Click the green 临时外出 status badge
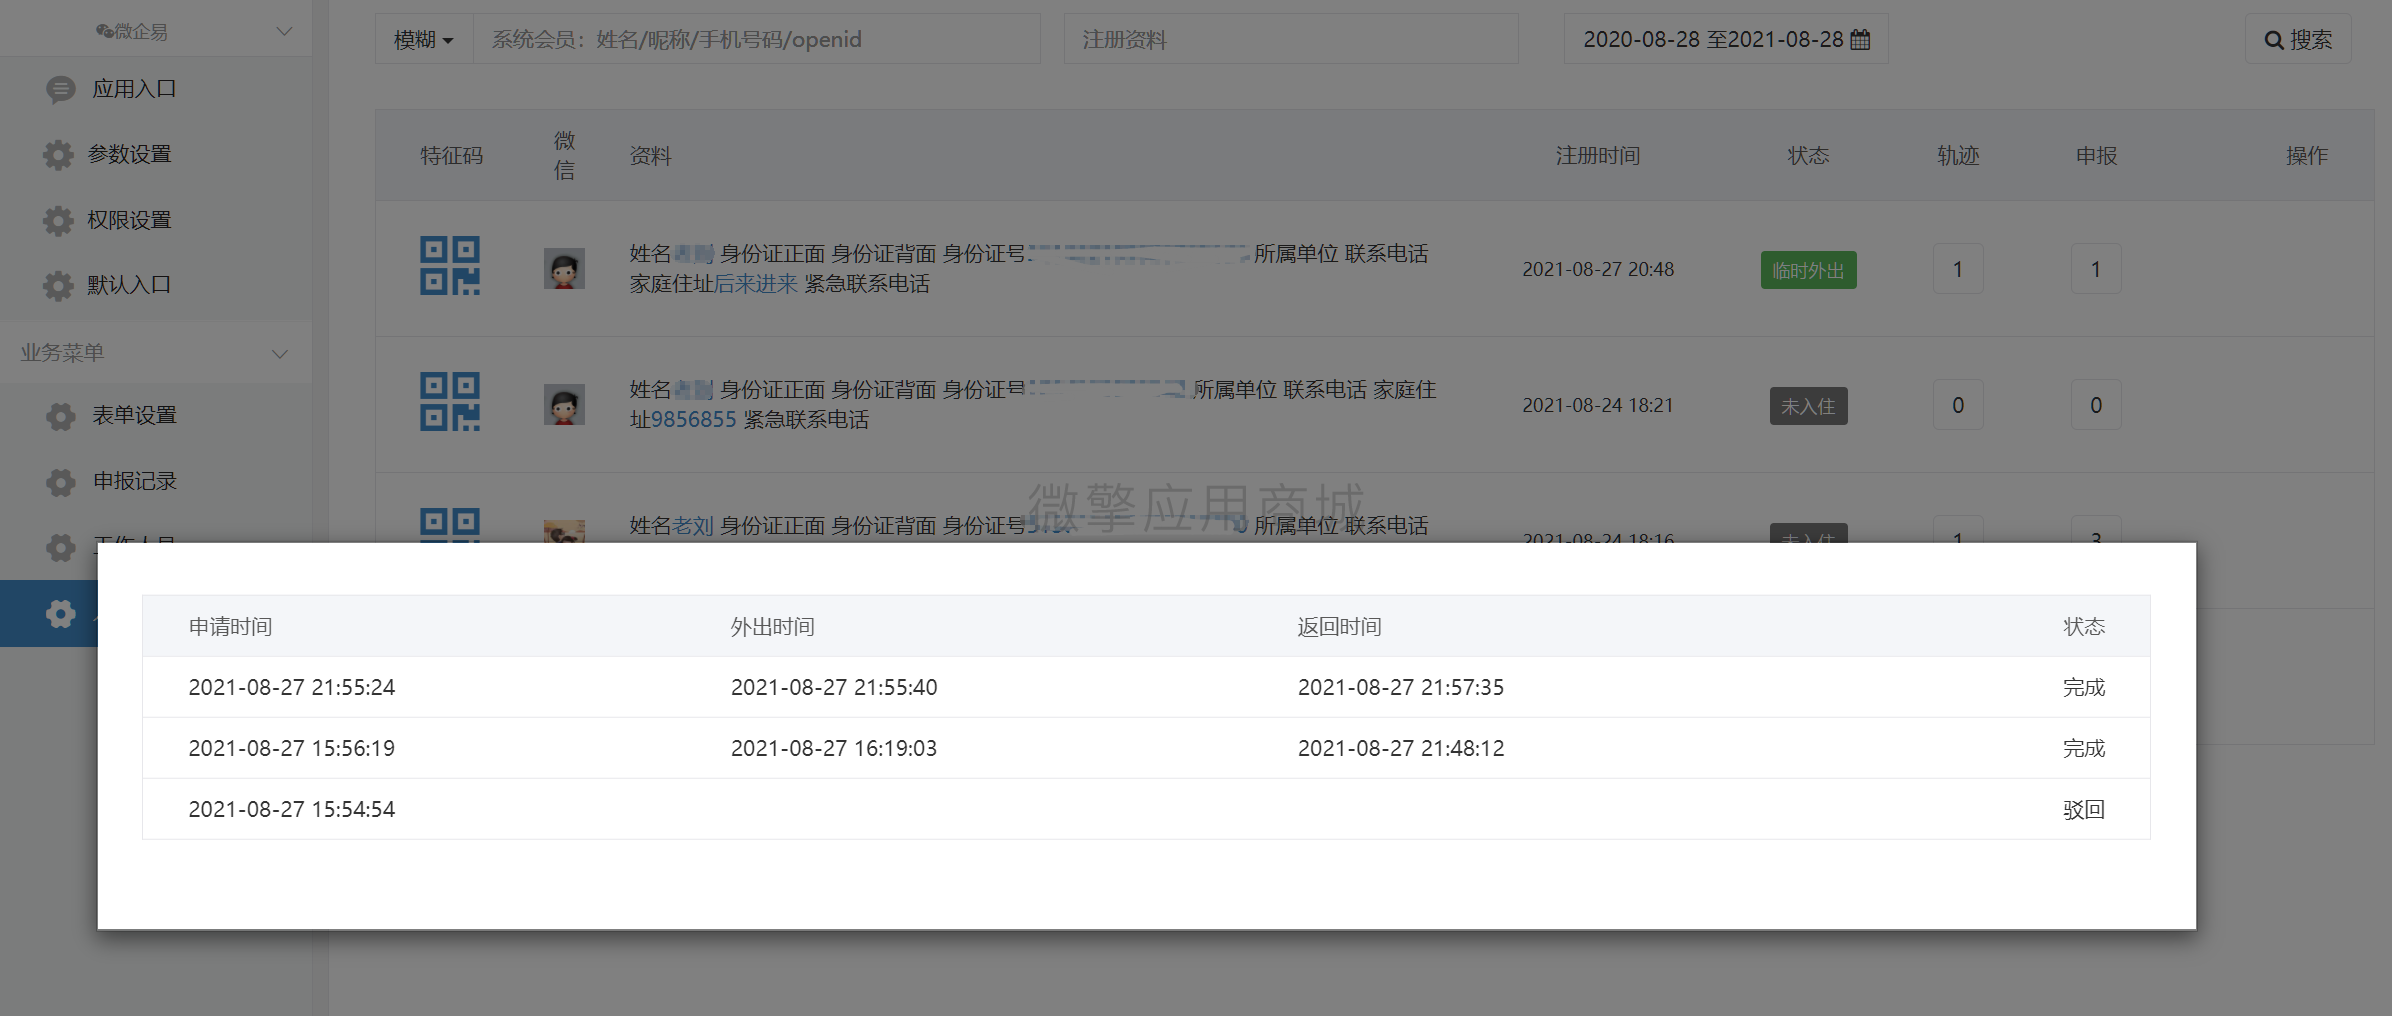Image resolution: width=2392 pixels, height=1016 pixels. tap(1808, 270)
